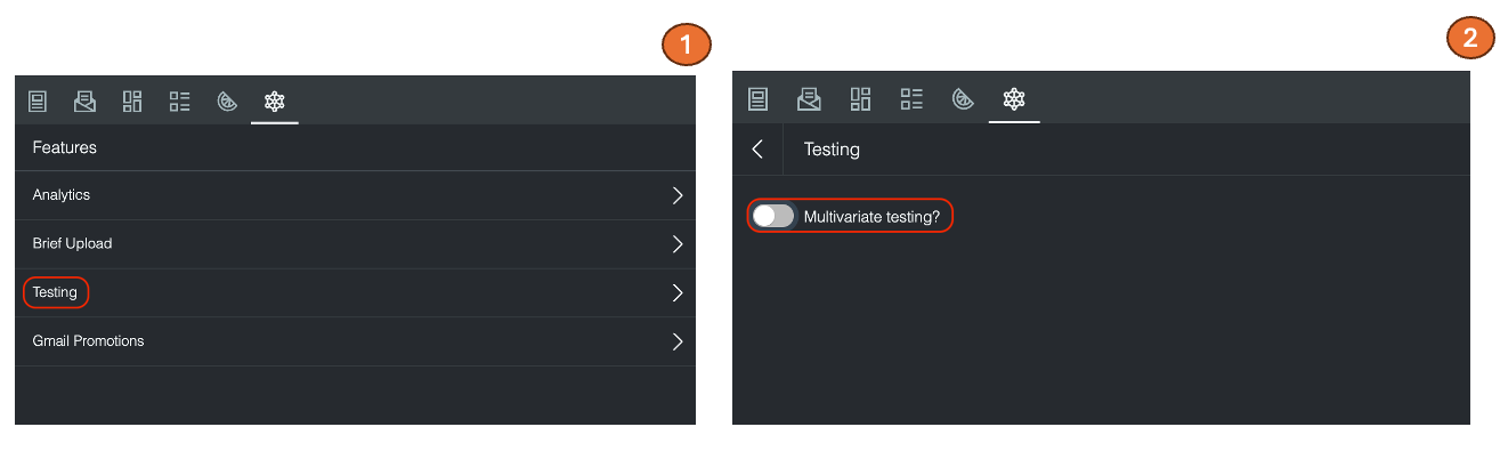Viewport: 1500px width, 460px height.
Task: Click the citrus slice icon in the Testing panel
Action: 962,99
